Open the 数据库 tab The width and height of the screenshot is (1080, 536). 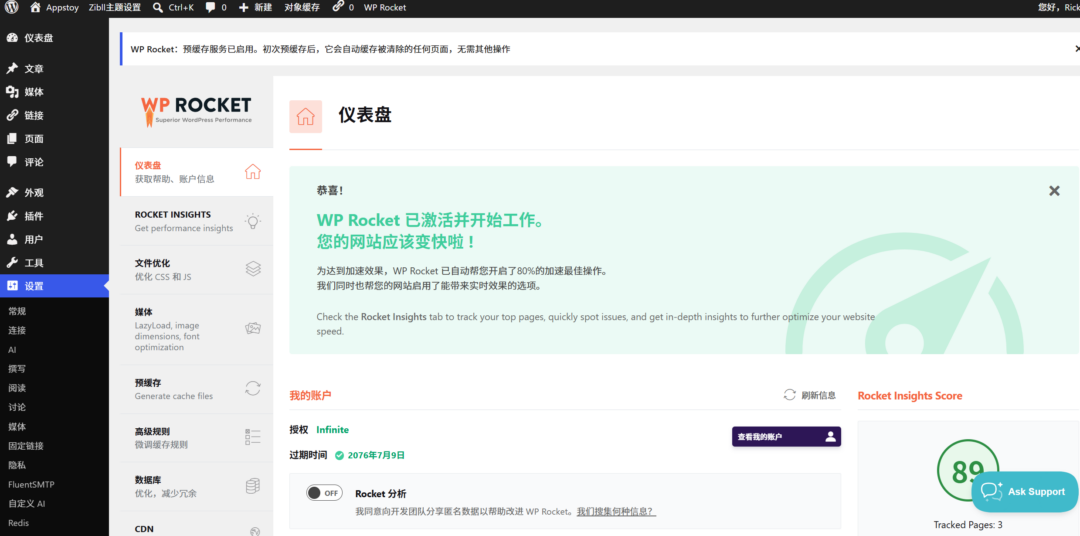pos(196,486)
